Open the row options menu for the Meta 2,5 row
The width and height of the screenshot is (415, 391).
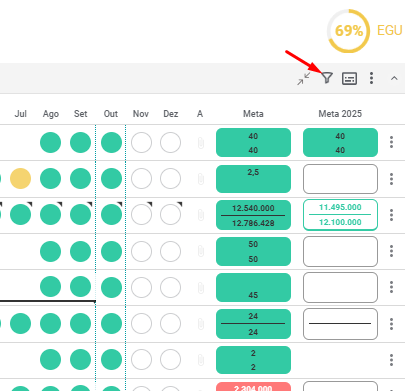tap(391, 179)
